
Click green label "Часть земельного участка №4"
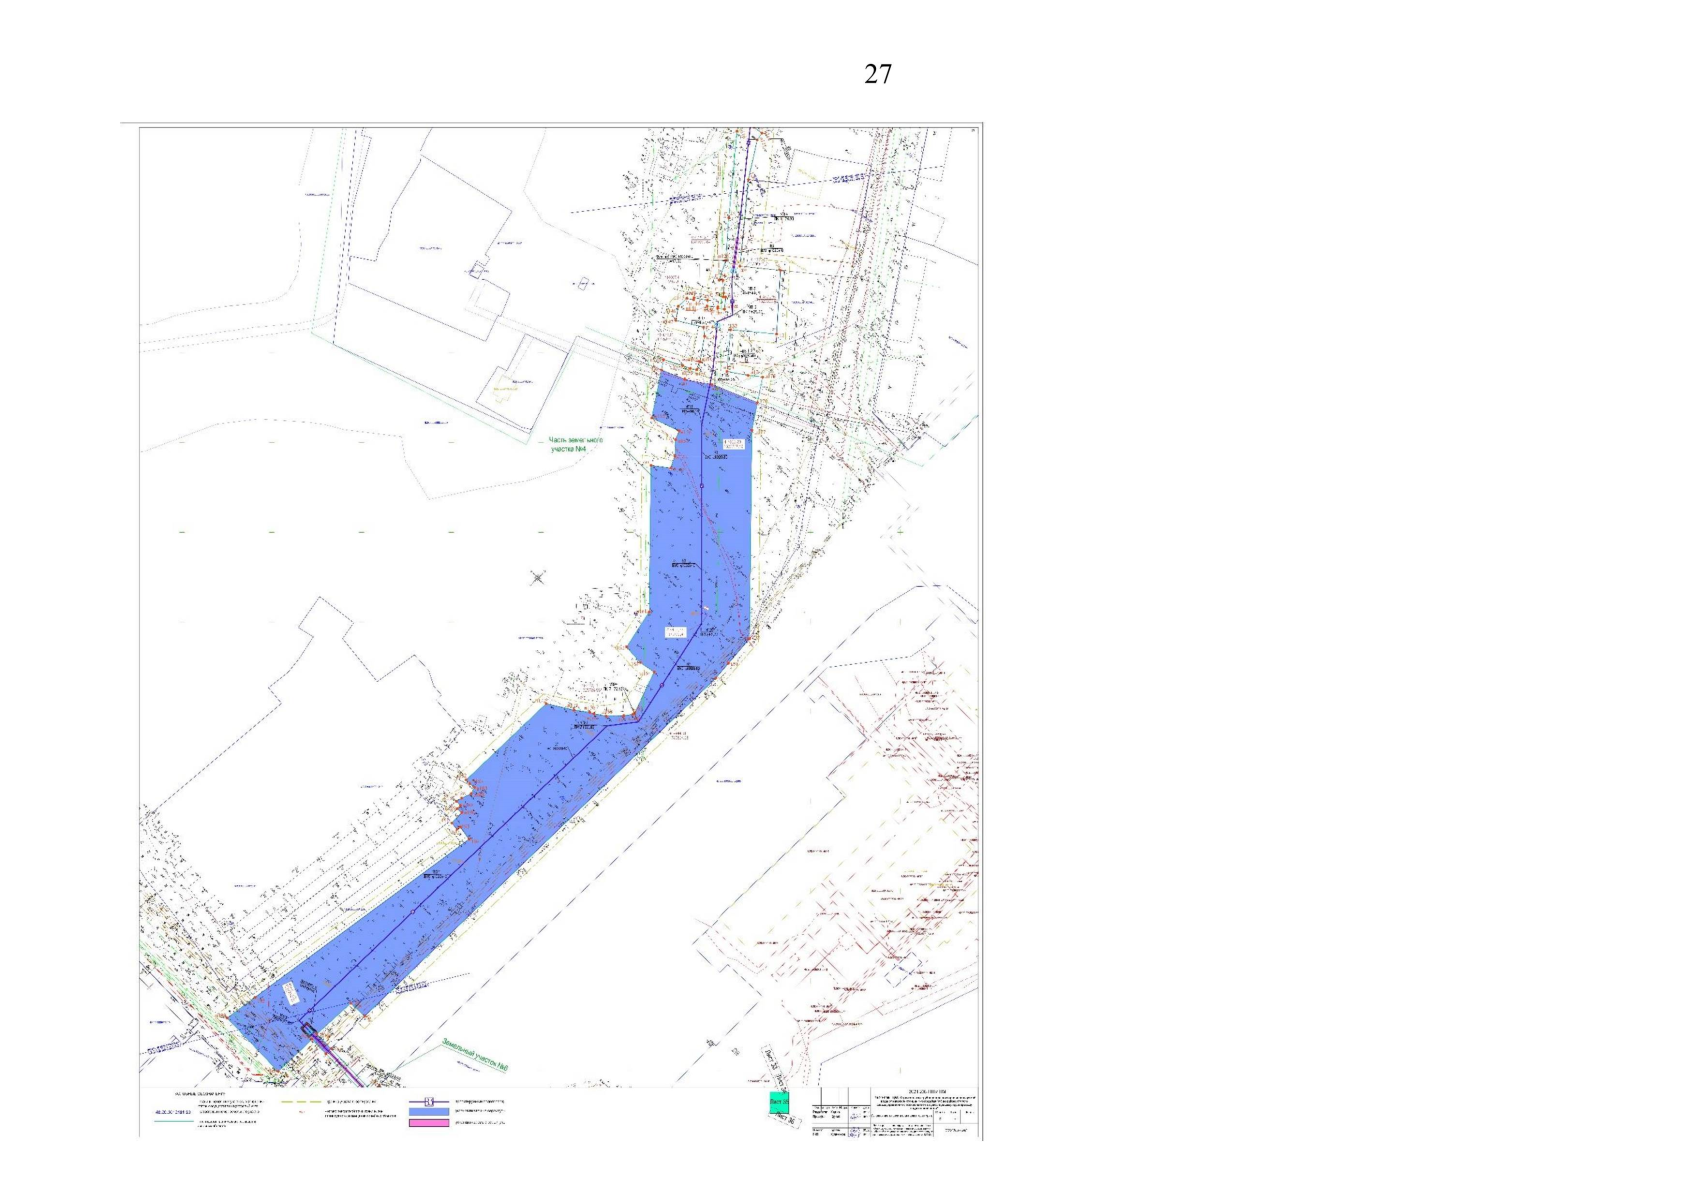[x=576, y=443]
